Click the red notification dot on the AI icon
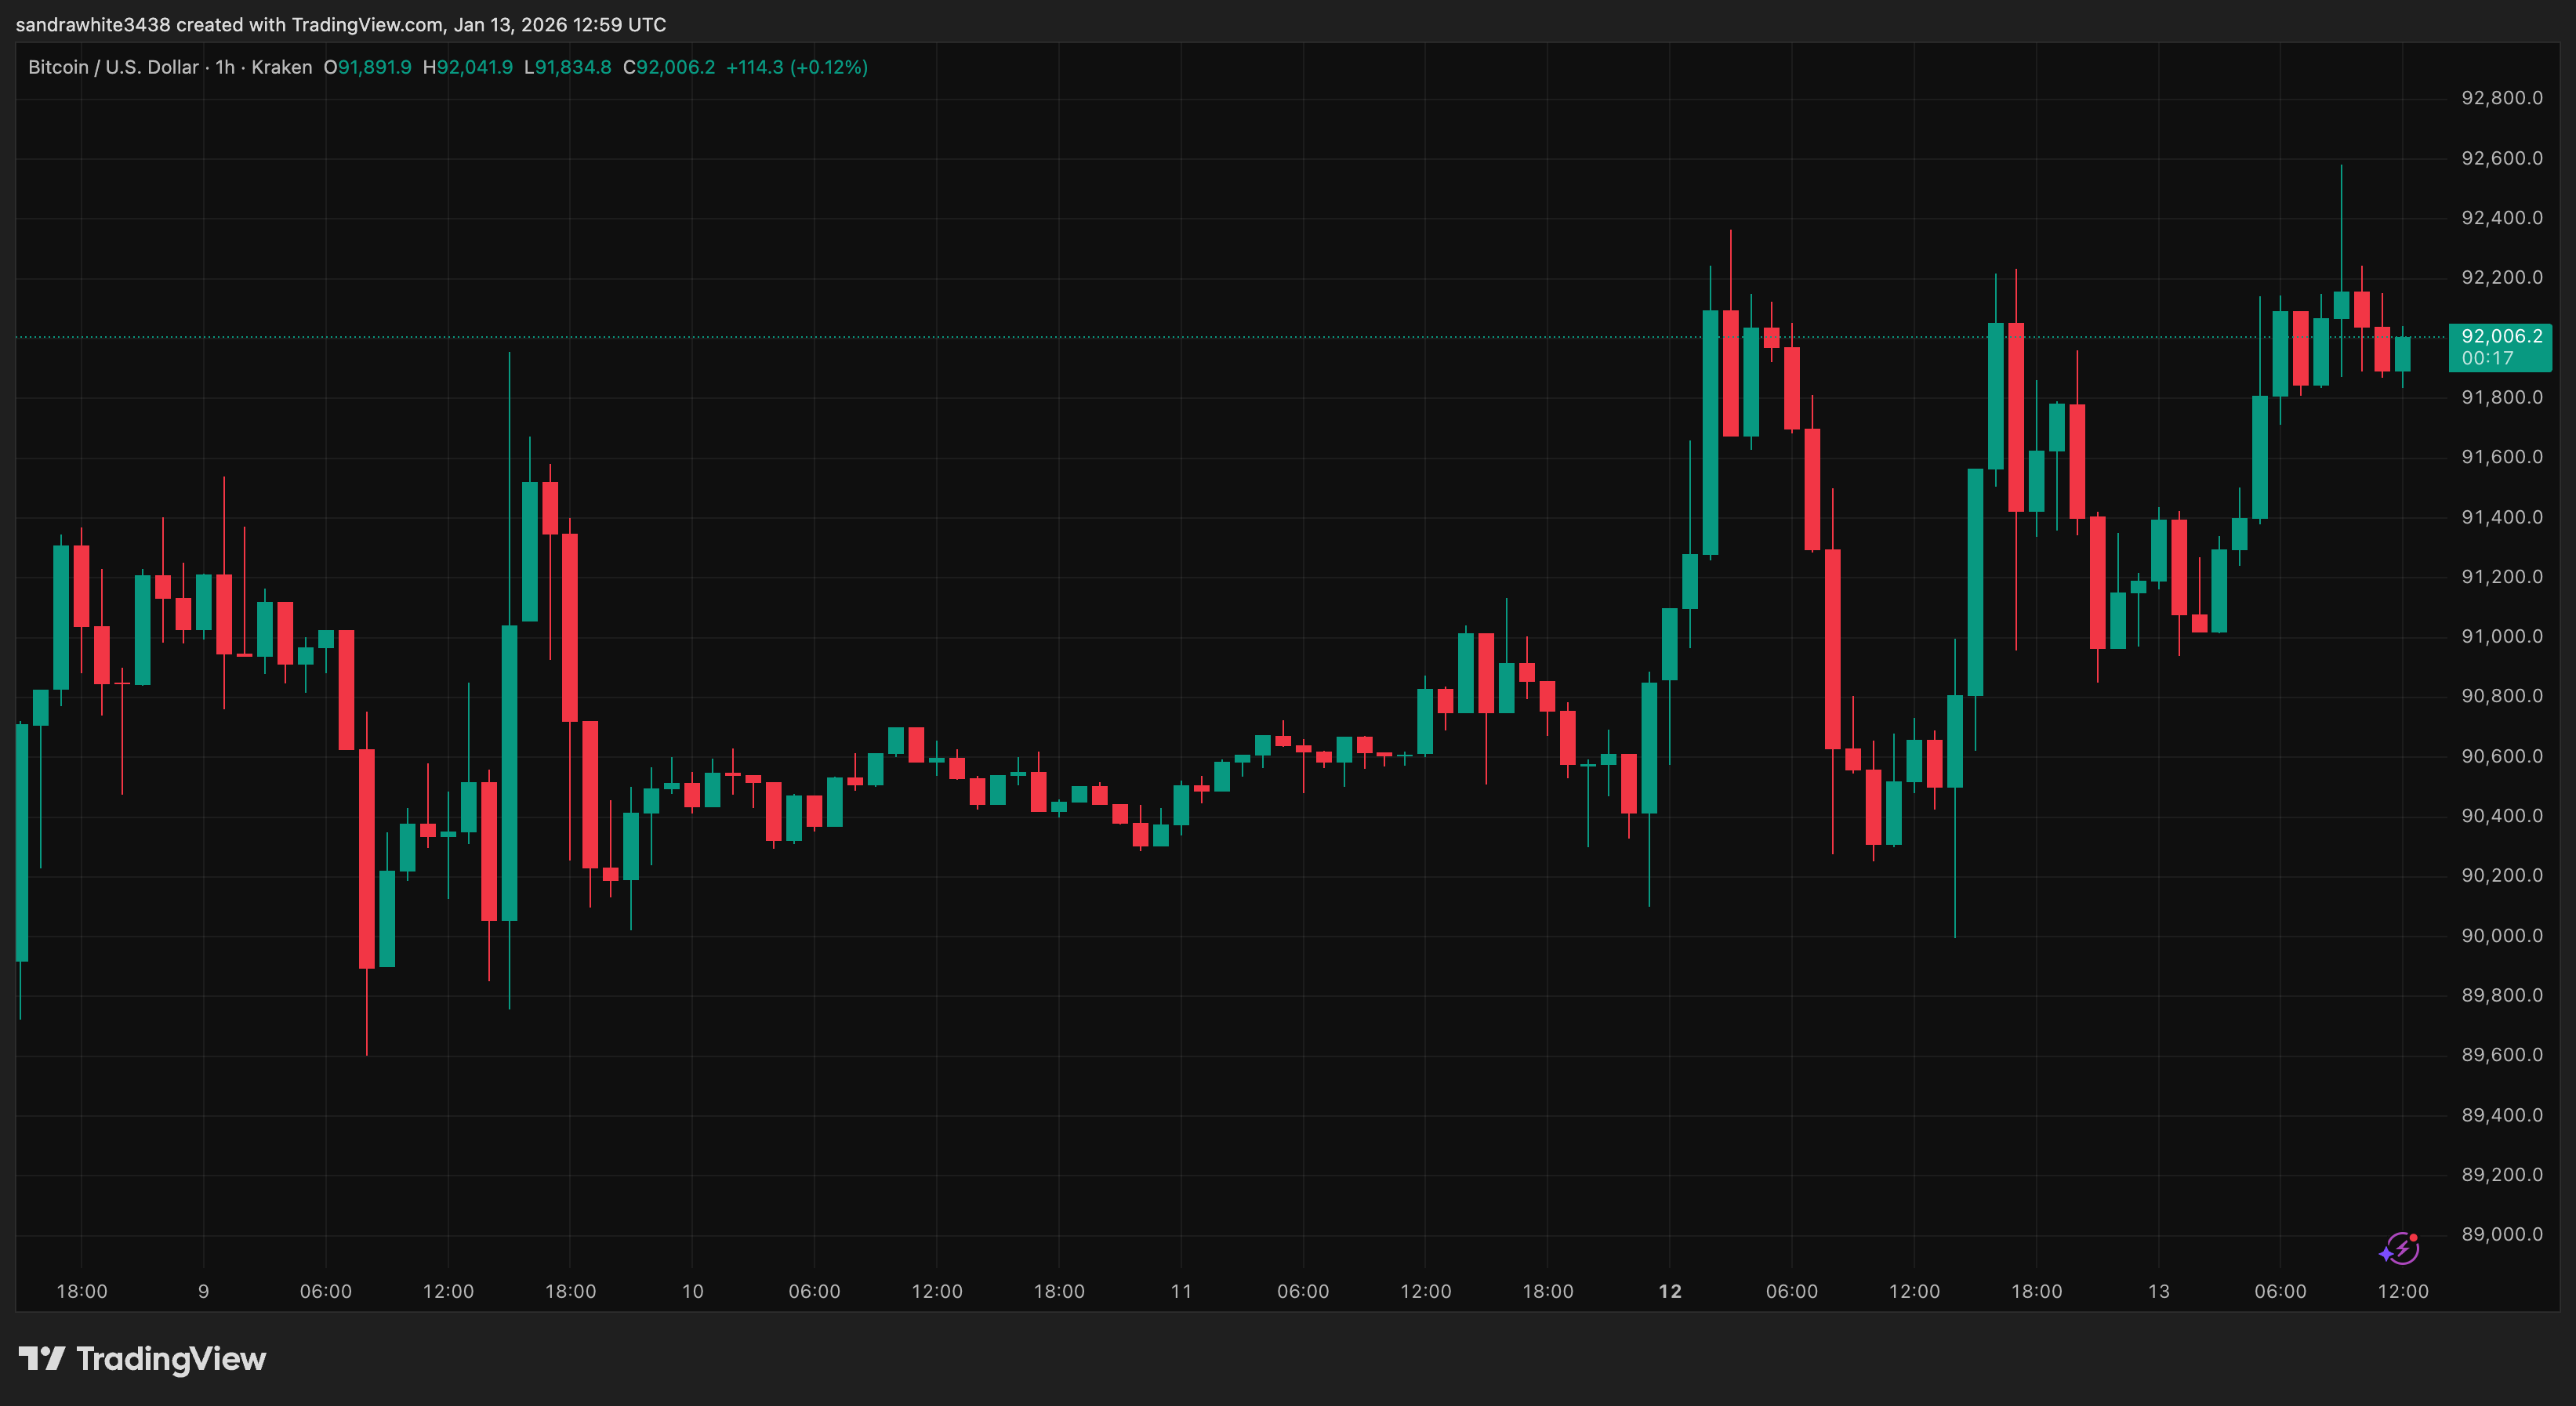The width and height of the screenshot is (2576, 1406). click(x=2412, y=1239)
